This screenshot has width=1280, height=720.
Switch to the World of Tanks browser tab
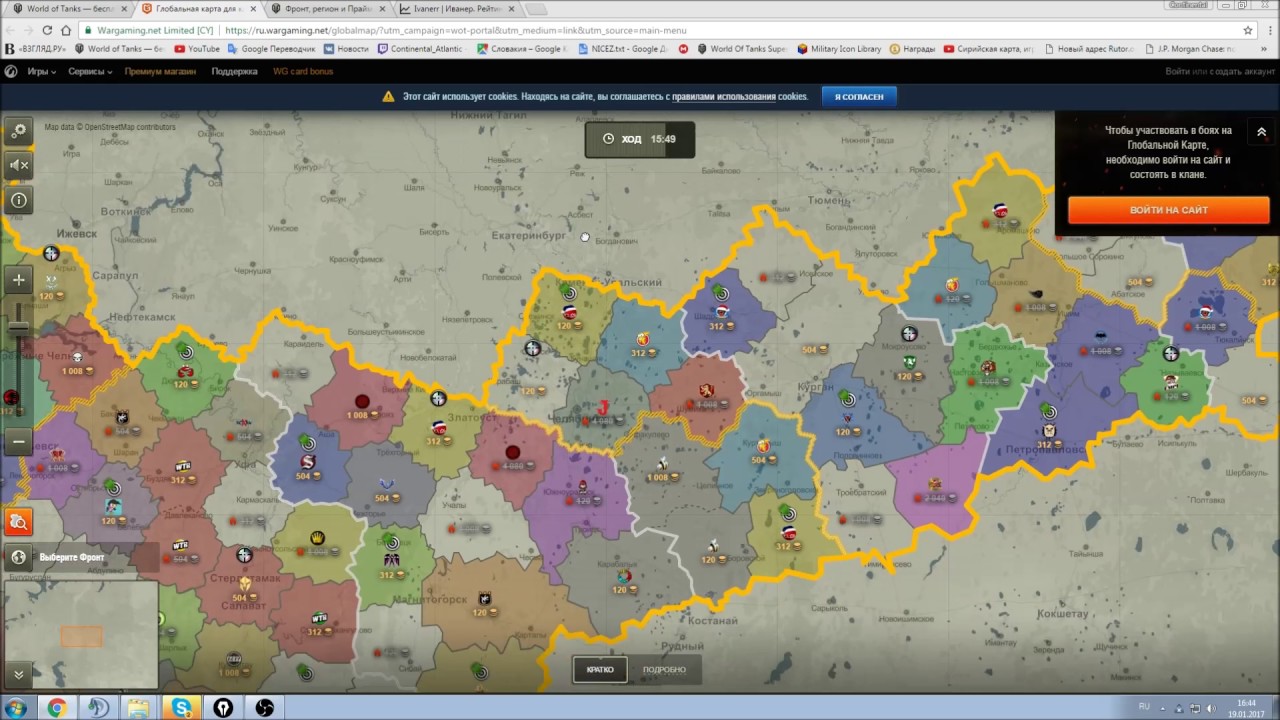(x=68, y=9)
